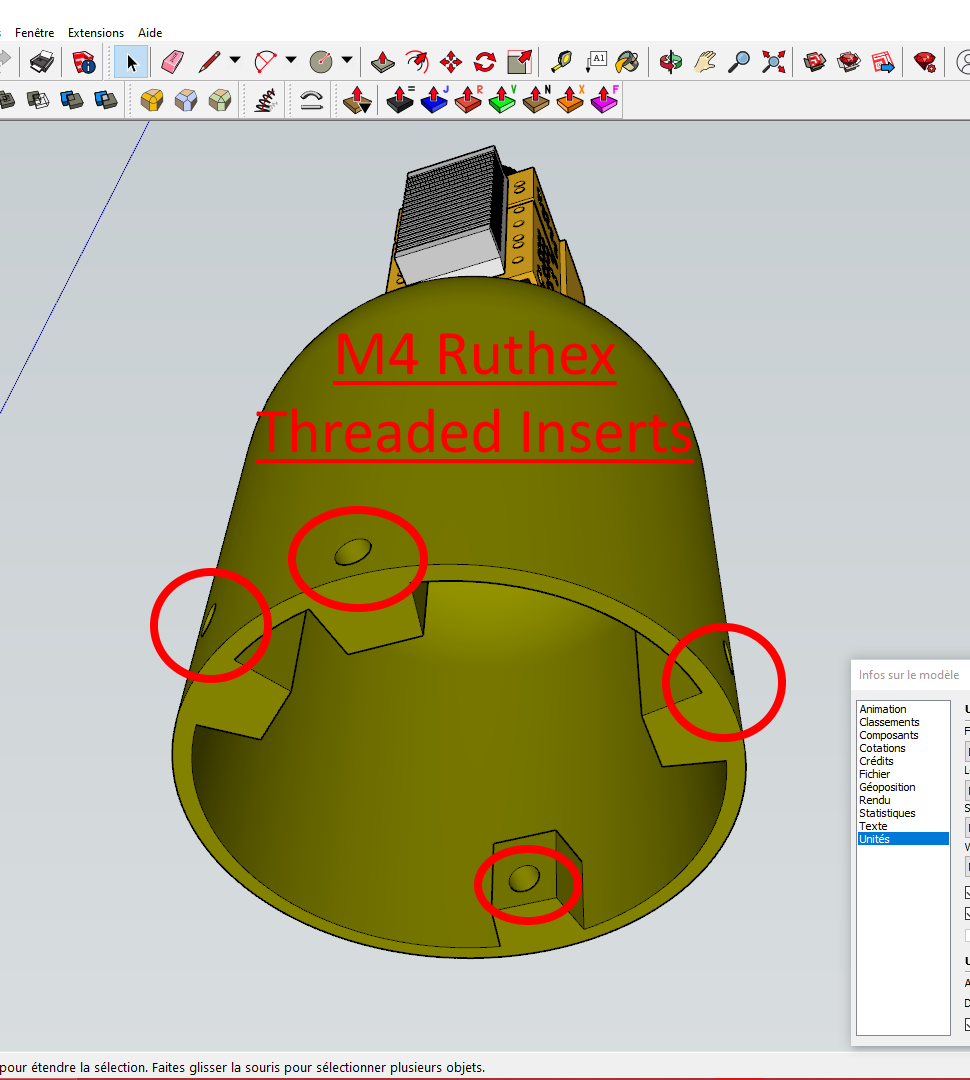970x1080 pixels.
Task: Open the Aide menu
Action: click(150, 32)
